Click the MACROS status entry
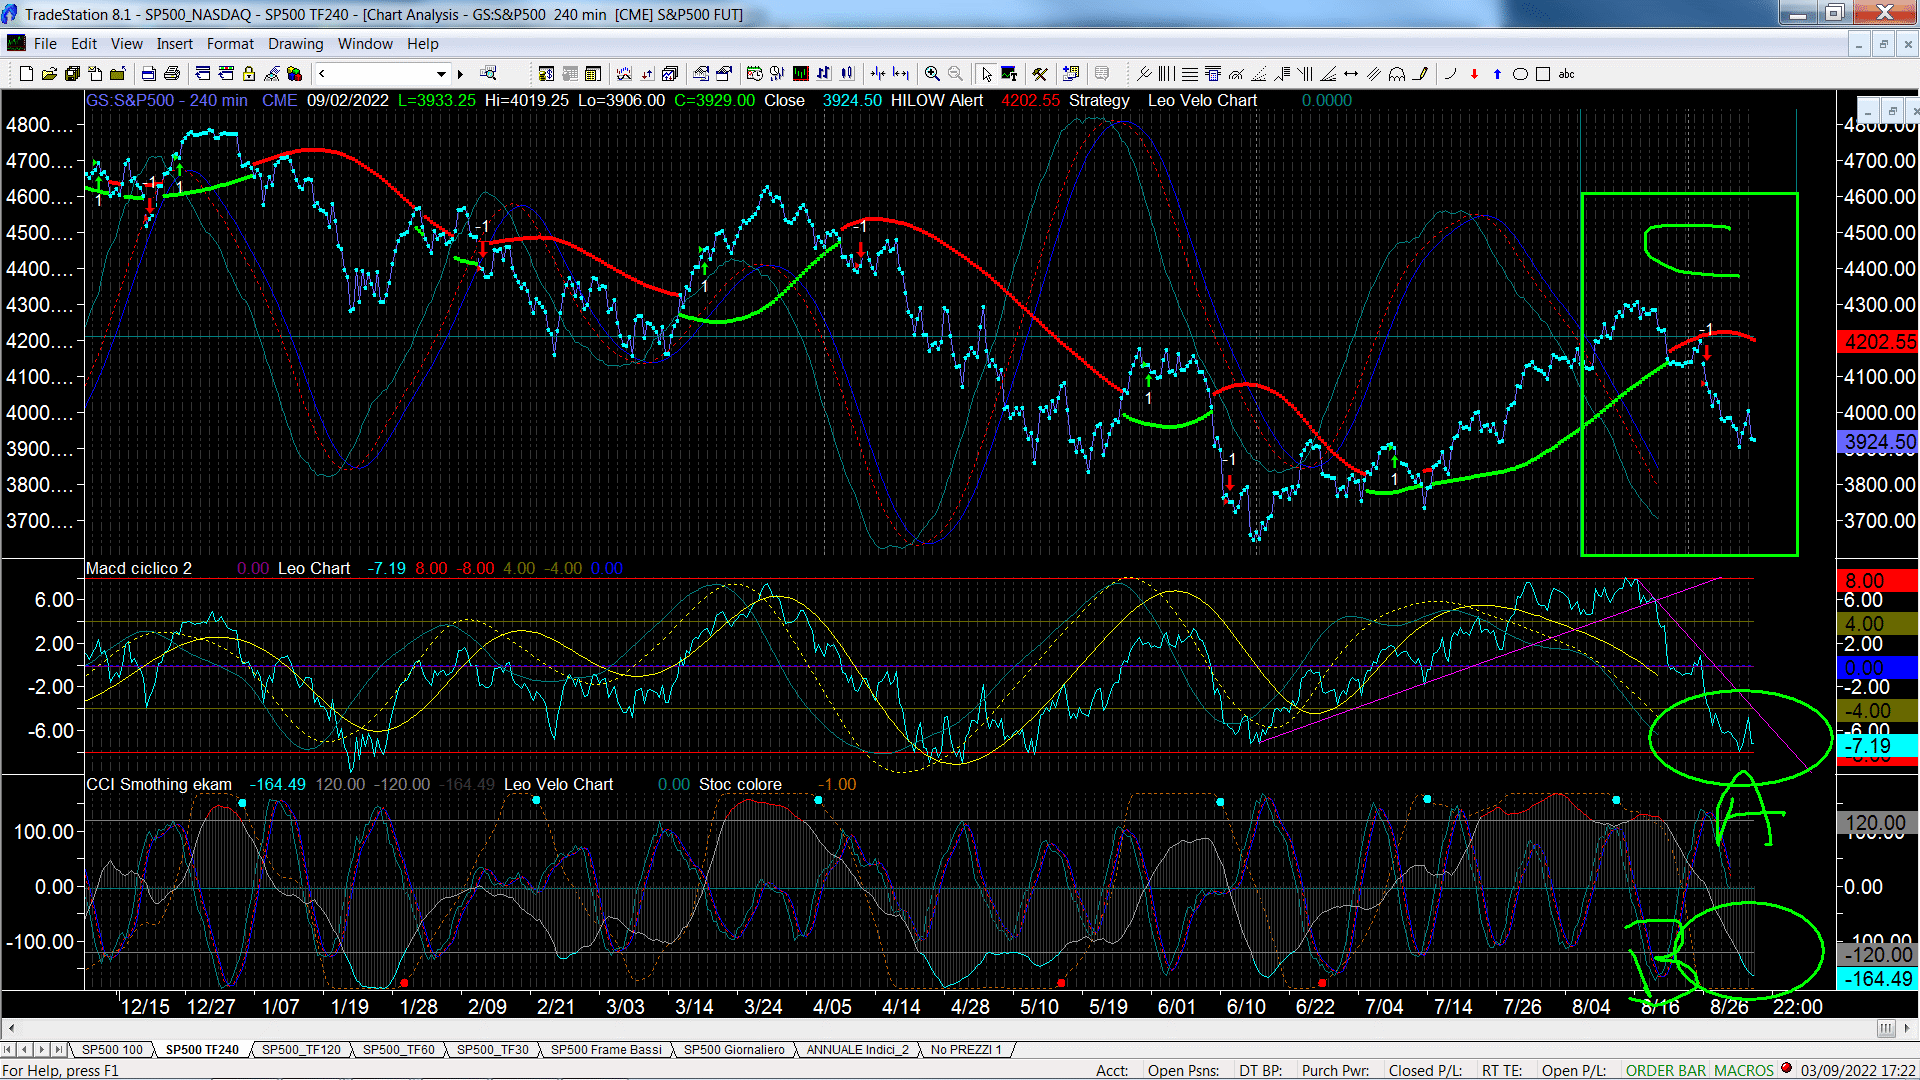Viewport: 1920px width, 1080px height. point(1743,1070)
